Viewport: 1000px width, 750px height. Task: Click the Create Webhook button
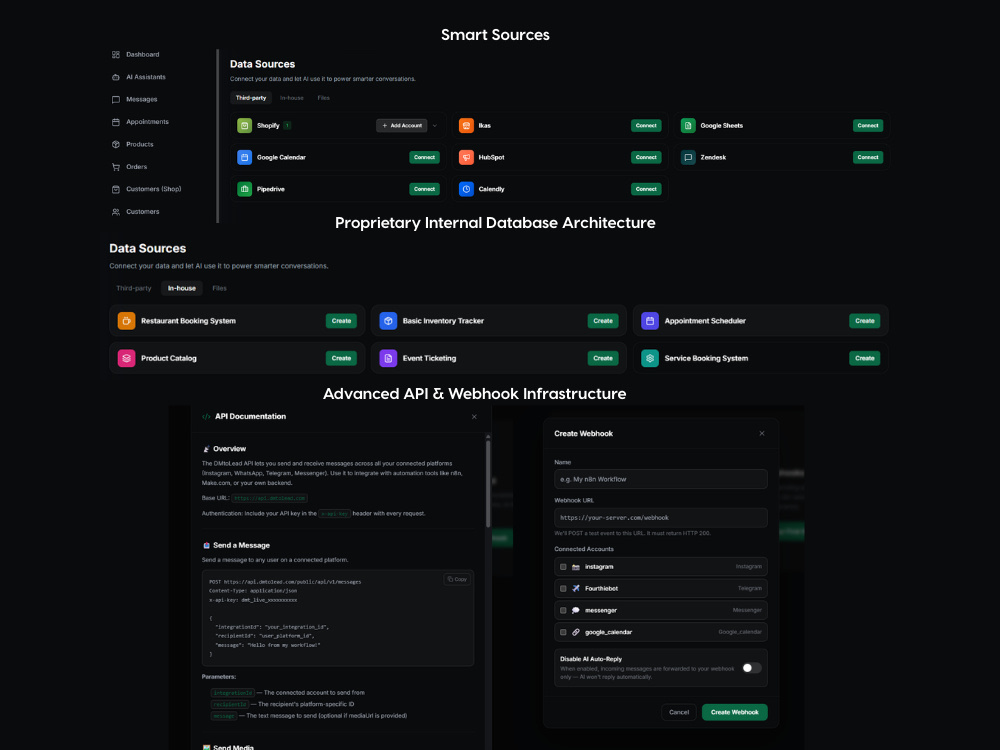735,712
